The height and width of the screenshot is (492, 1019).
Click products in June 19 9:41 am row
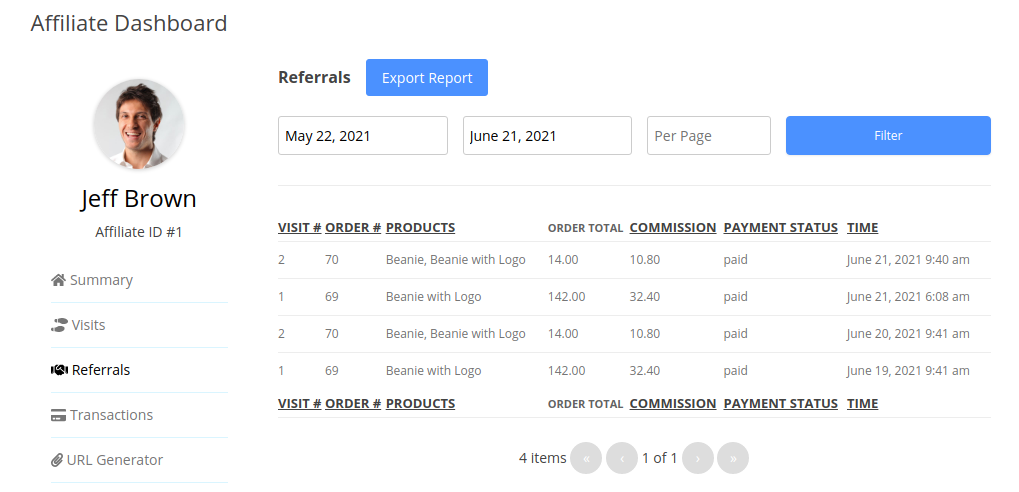[433, 371]
